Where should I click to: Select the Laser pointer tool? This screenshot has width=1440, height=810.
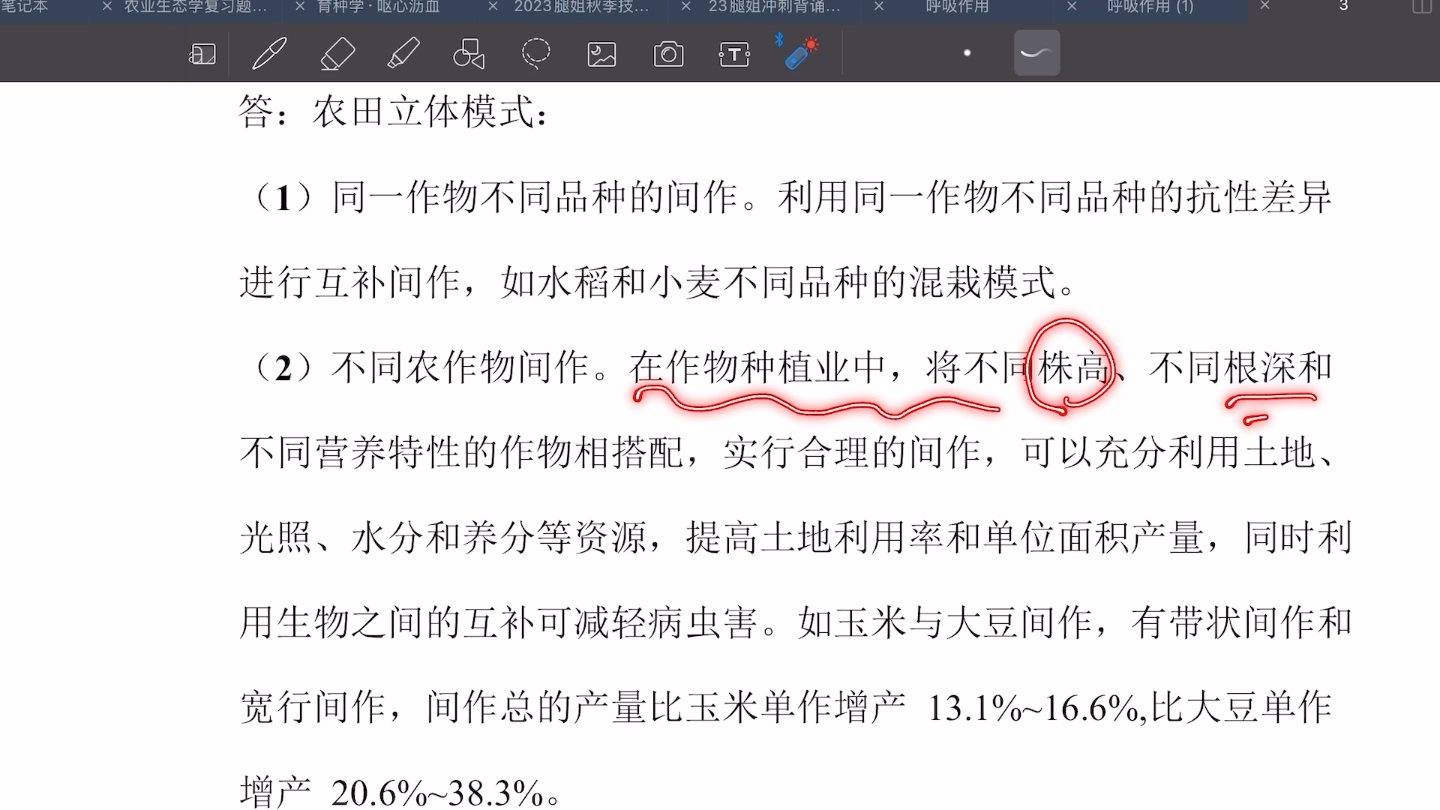pyautogui.click(x=800, y=52)
